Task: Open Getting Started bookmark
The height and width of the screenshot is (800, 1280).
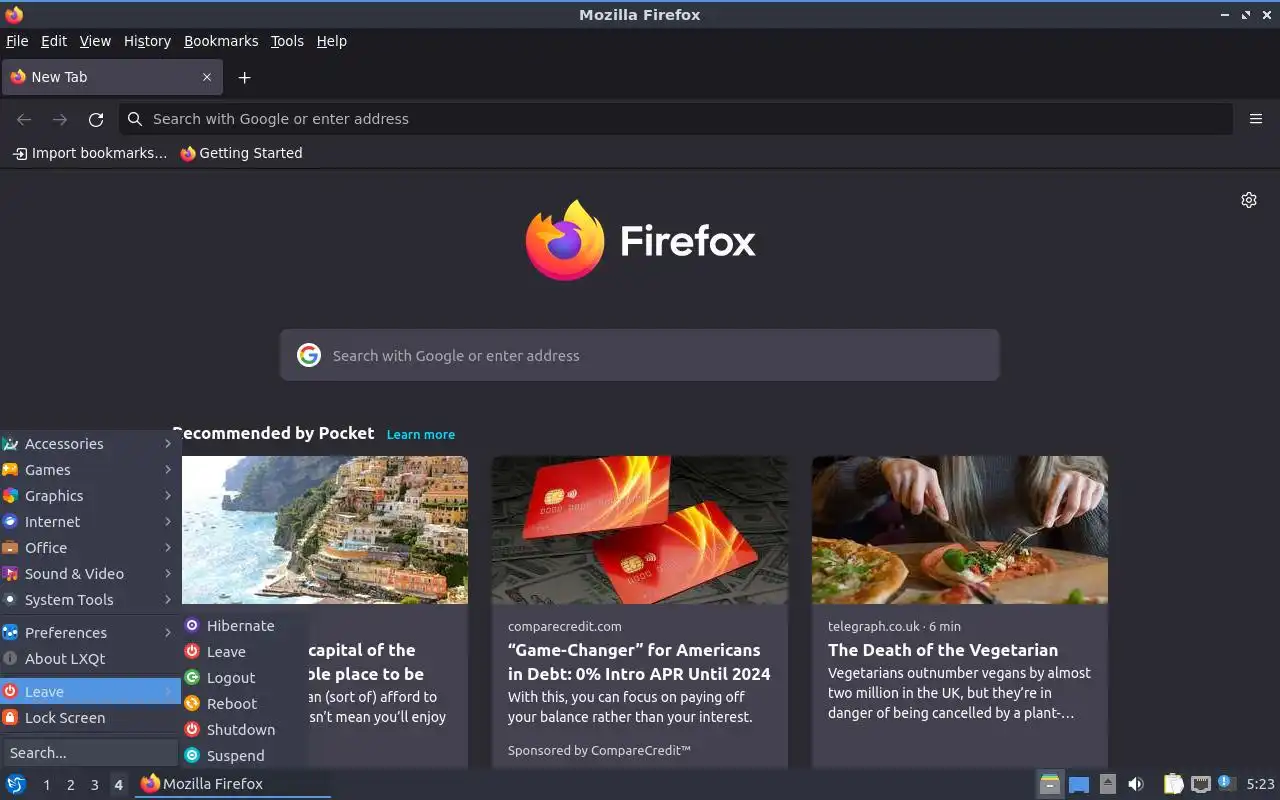Action: click(x=241, y=153)
